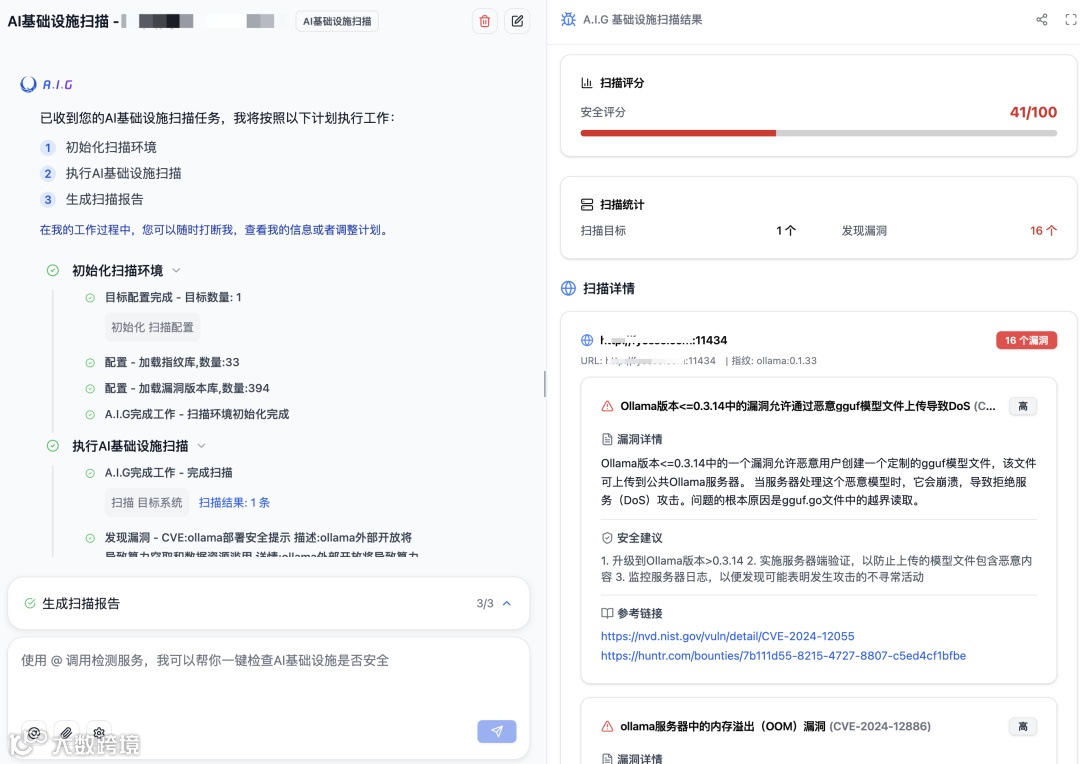Click the shield icon beside 安全建议
1080x764 pixels.
click(x=607, y=537)
